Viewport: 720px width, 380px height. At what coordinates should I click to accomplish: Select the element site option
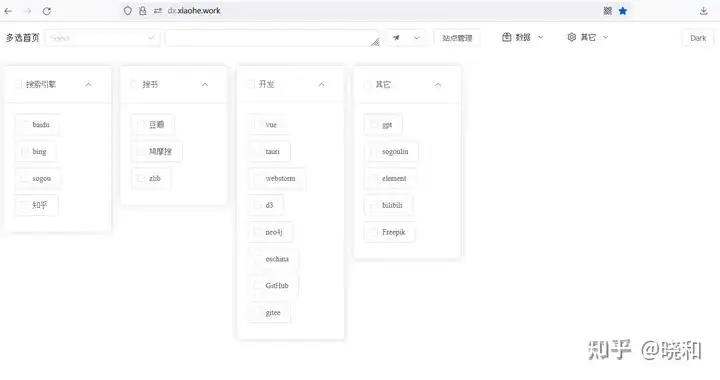coord(390,179)
